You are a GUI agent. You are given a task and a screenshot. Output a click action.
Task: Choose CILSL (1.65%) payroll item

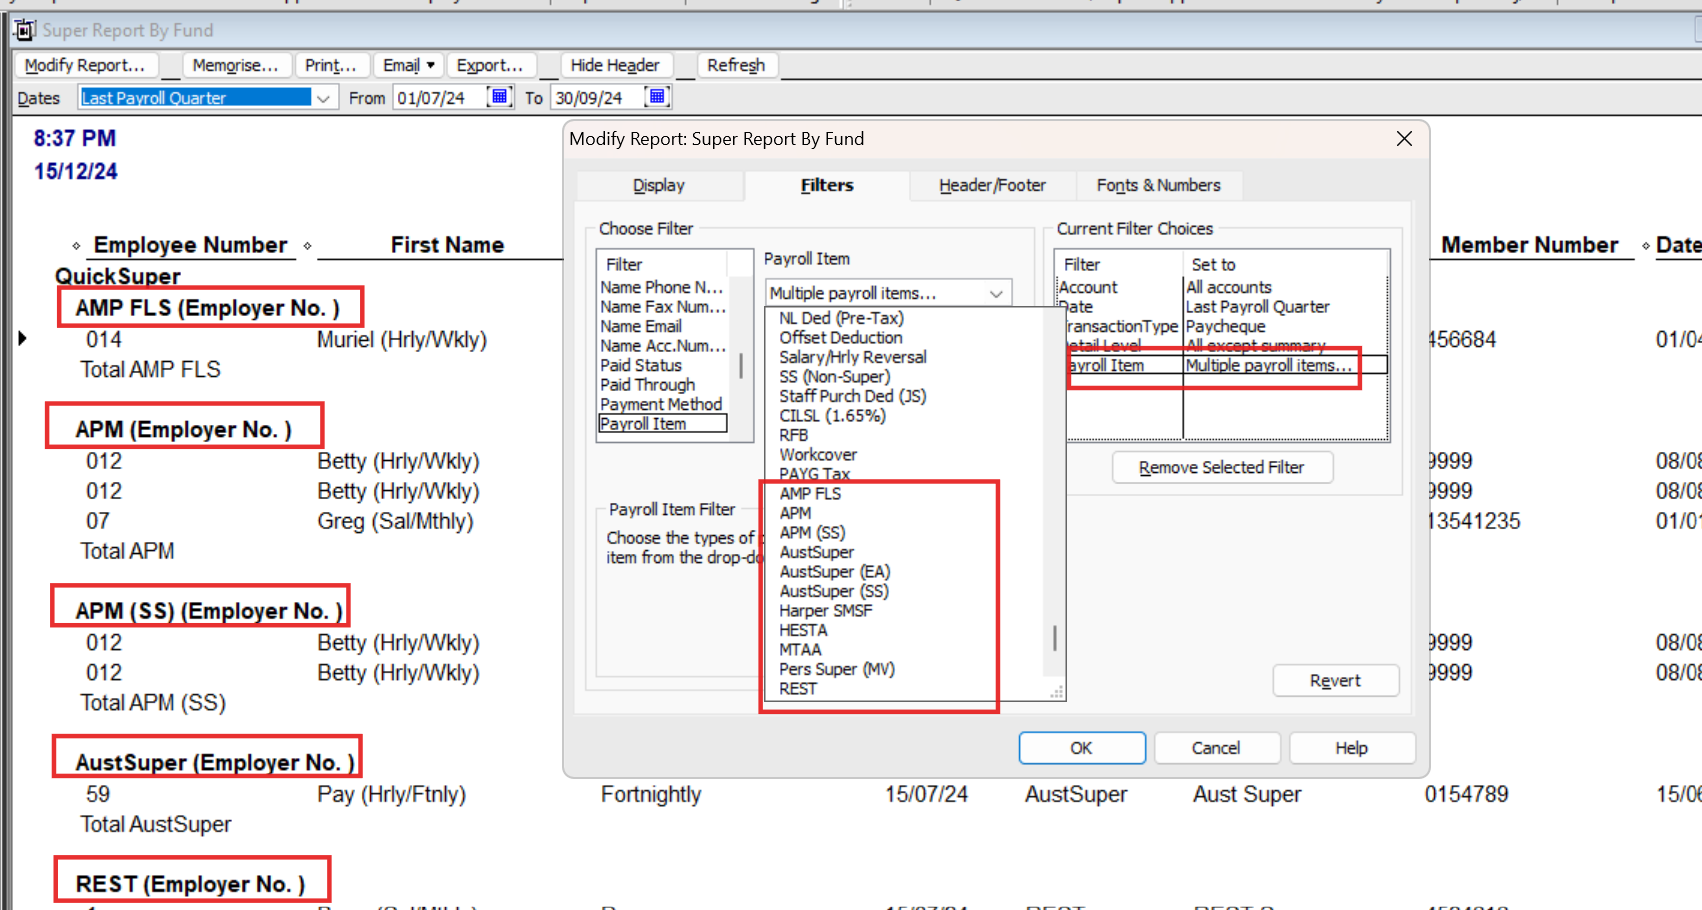832,416
